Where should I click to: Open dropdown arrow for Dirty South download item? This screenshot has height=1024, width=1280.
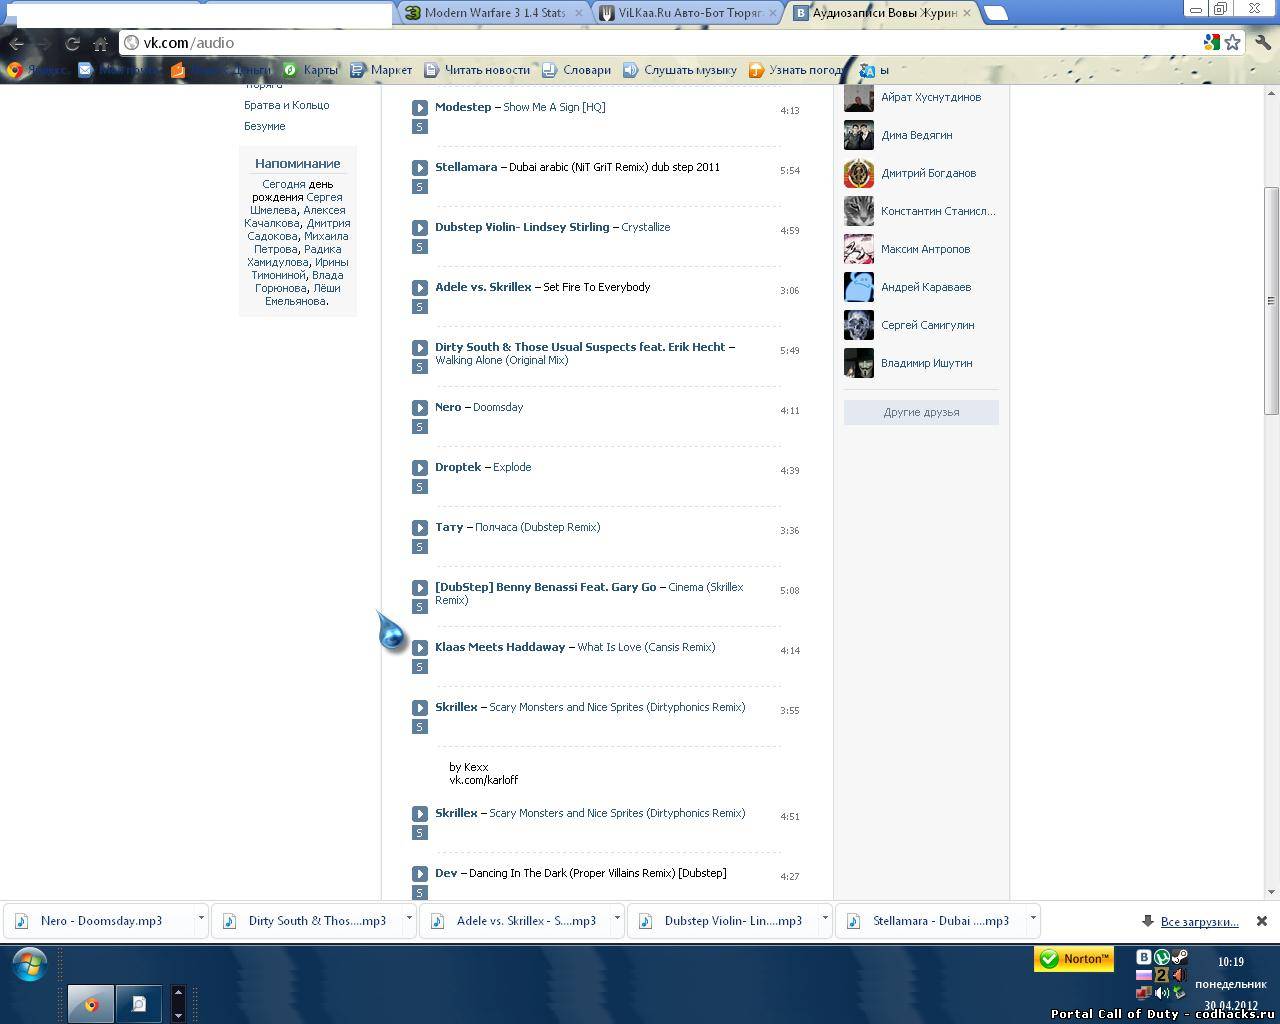pos(409,919)
